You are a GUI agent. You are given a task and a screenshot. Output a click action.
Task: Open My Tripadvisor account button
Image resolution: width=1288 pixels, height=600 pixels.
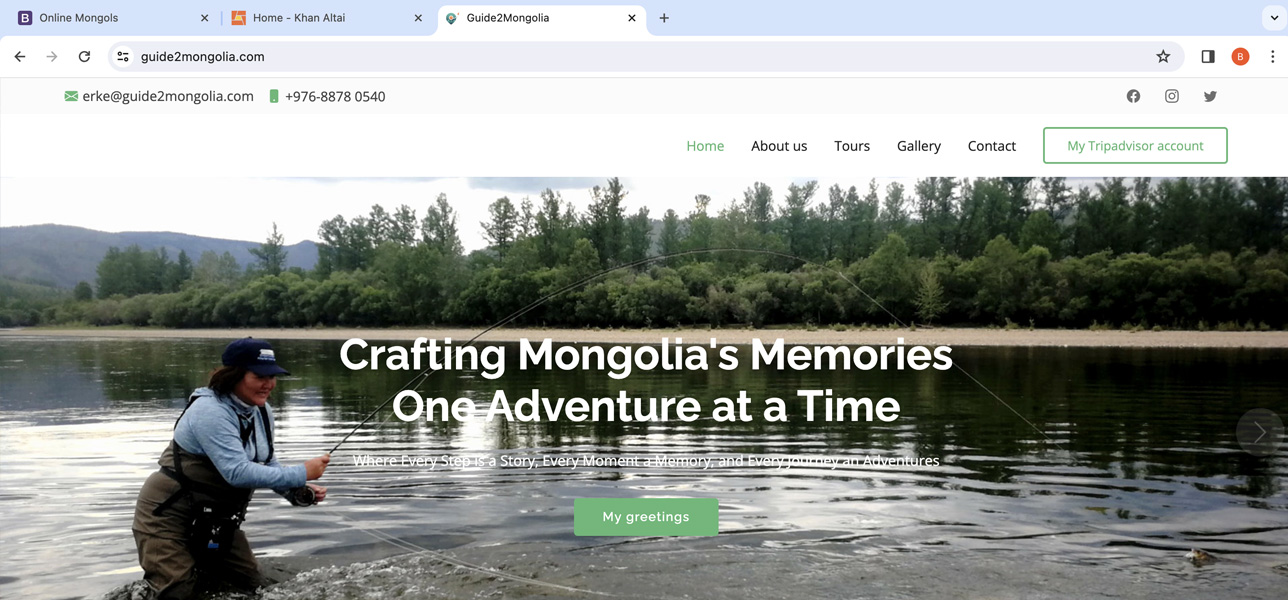coord(1135,146)
